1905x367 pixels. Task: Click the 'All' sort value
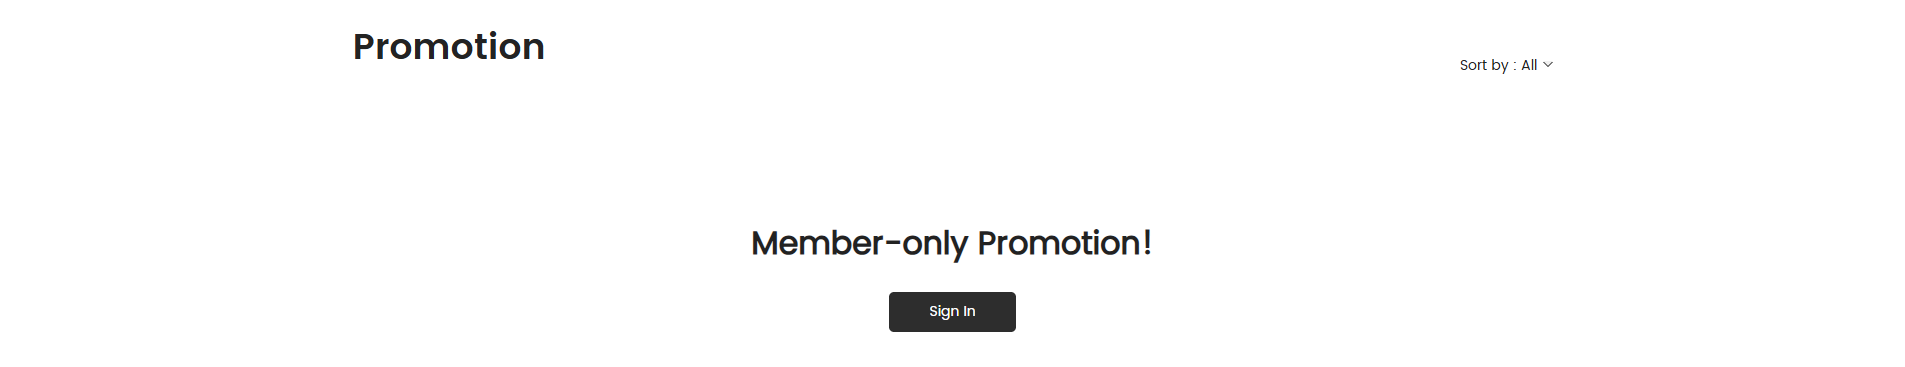point(1529,65)
